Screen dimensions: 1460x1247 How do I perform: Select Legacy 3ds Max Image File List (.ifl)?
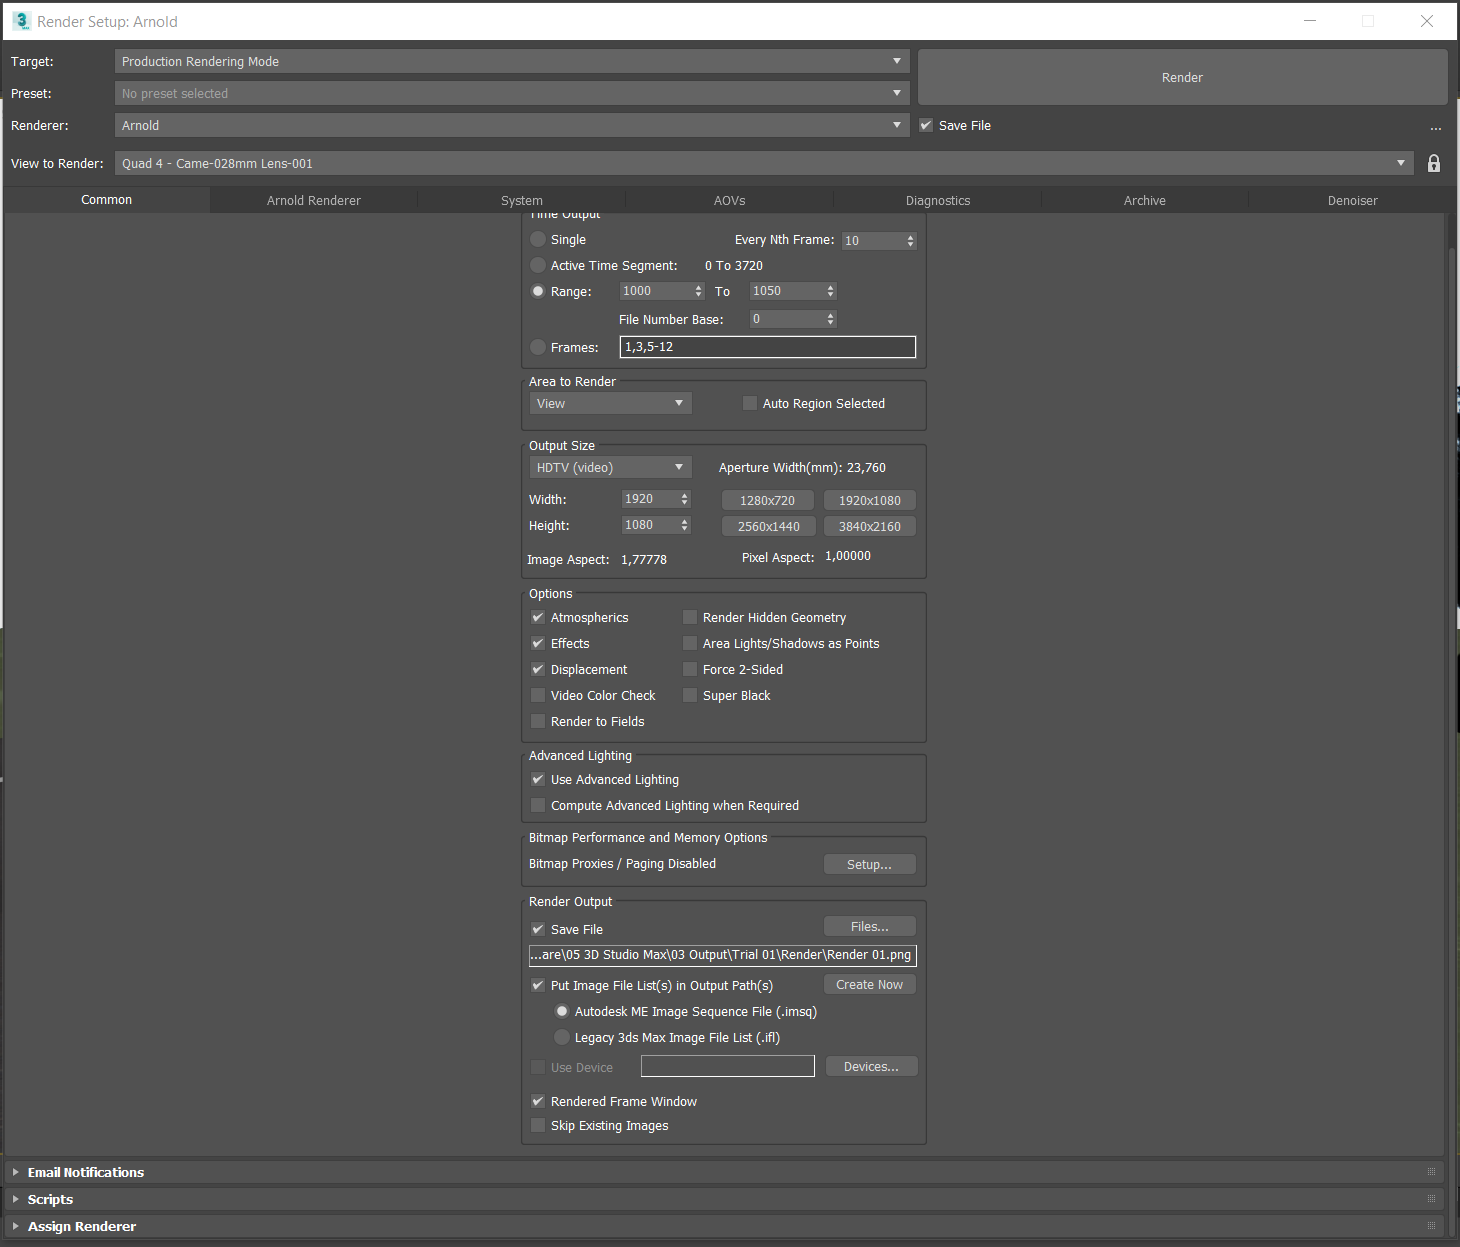[562, 1037]
